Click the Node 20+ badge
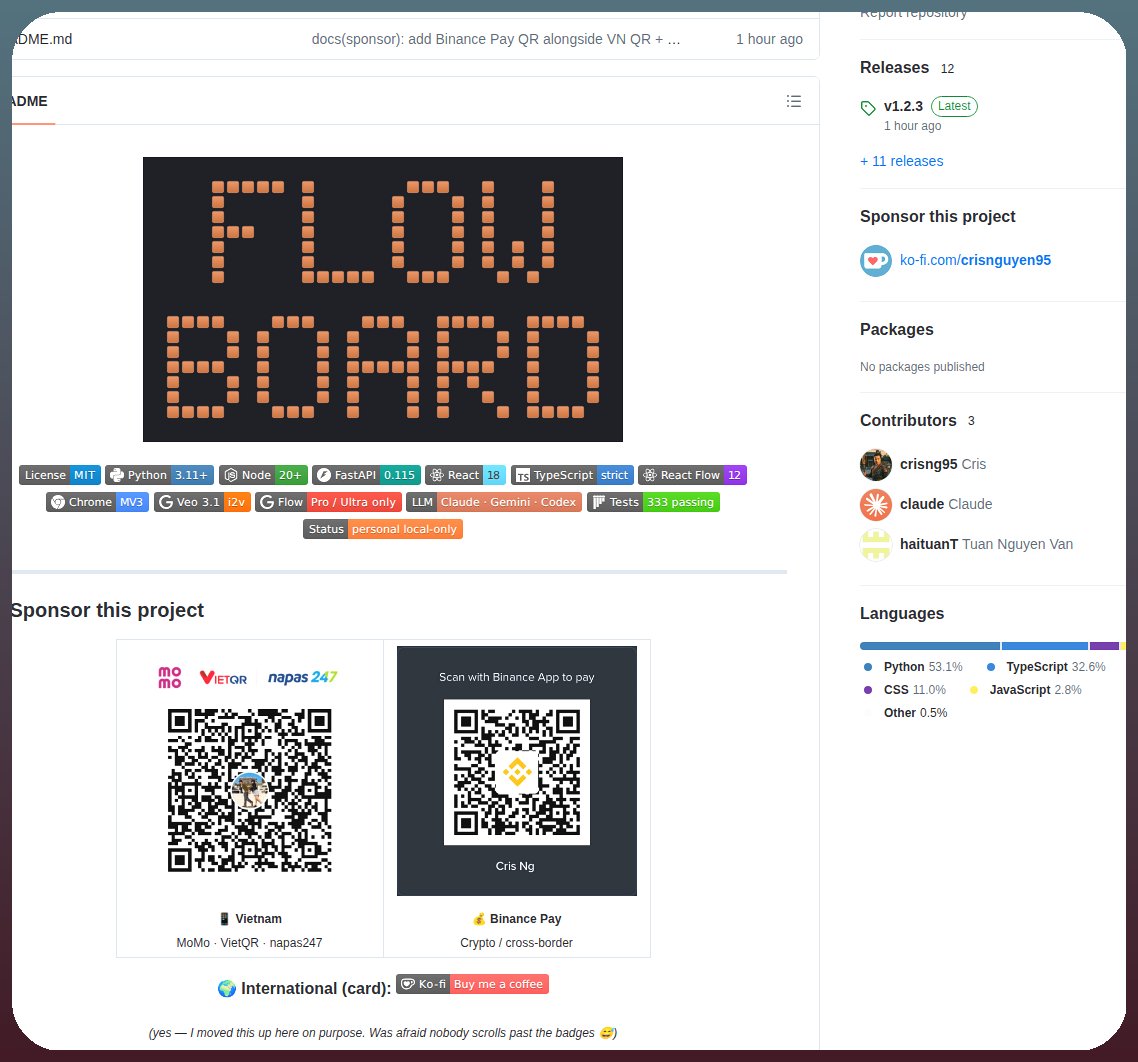The width and height of the screenshot is (1138, 1062). click(263, 475)
